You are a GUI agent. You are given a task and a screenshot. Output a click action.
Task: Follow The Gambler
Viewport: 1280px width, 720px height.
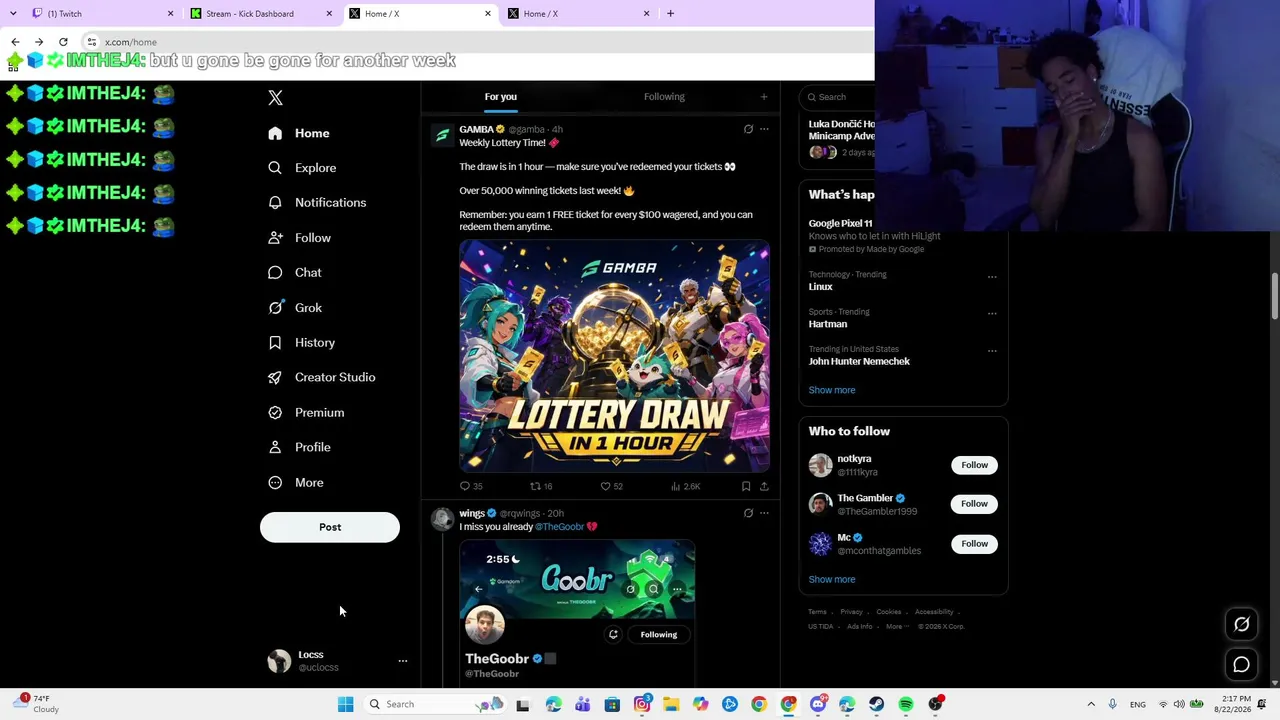[974, 504]
